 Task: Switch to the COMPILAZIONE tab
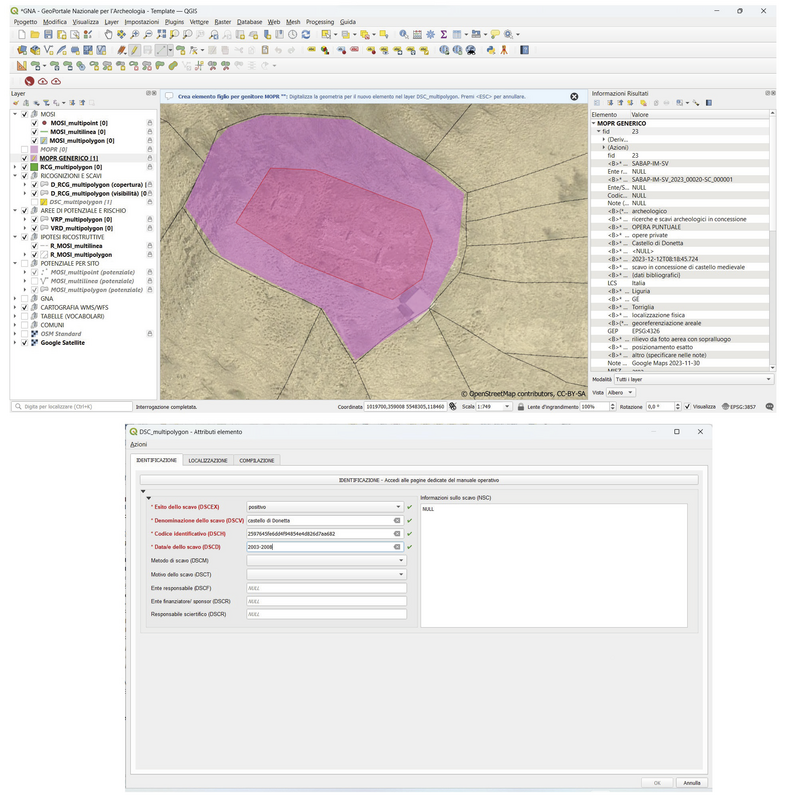tap(257, 461)
